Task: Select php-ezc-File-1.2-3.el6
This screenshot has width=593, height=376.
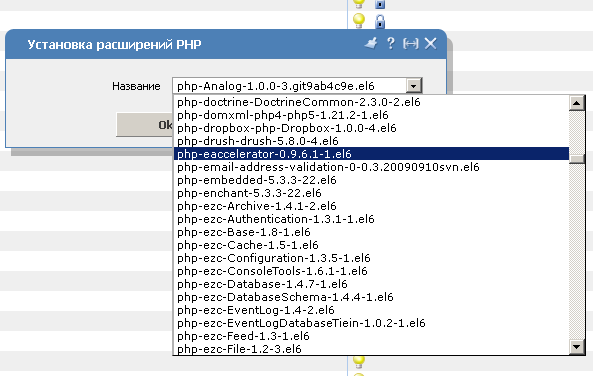Action: click(371, 349)
